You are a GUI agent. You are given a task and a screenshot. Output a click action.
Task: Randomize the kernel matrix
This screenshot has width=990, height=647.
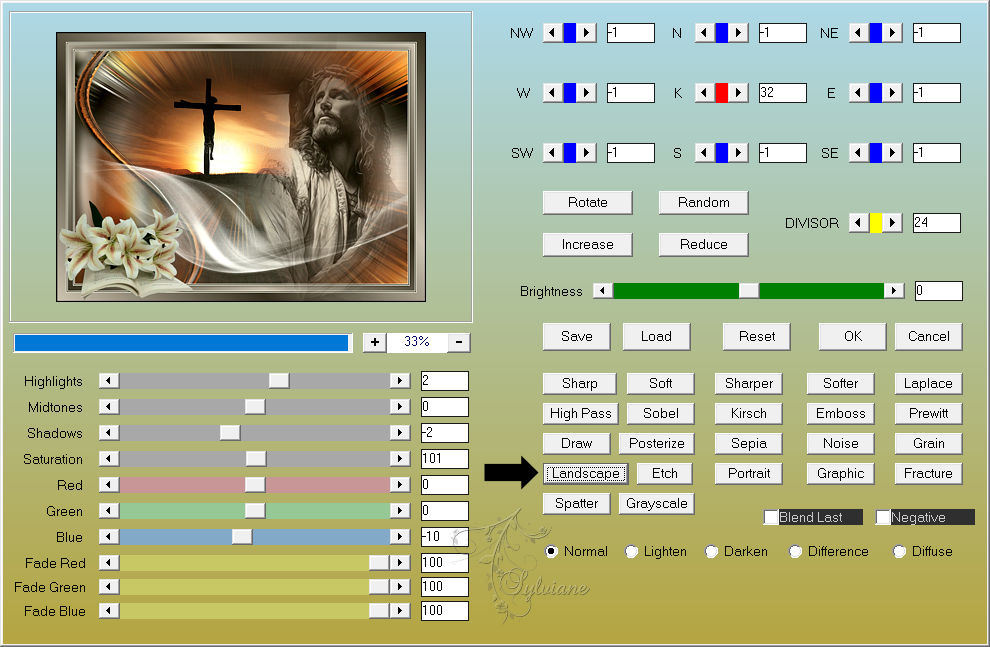click(x=703, y=203)
